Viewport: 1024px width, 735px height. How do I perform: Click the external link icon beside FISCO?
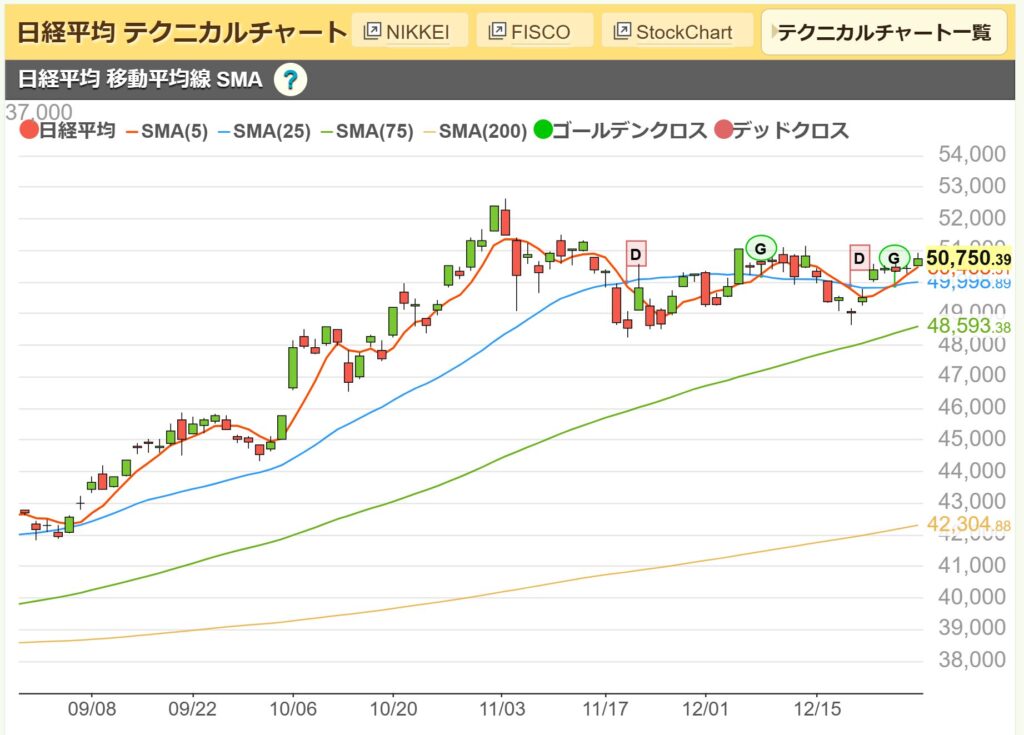496,31
